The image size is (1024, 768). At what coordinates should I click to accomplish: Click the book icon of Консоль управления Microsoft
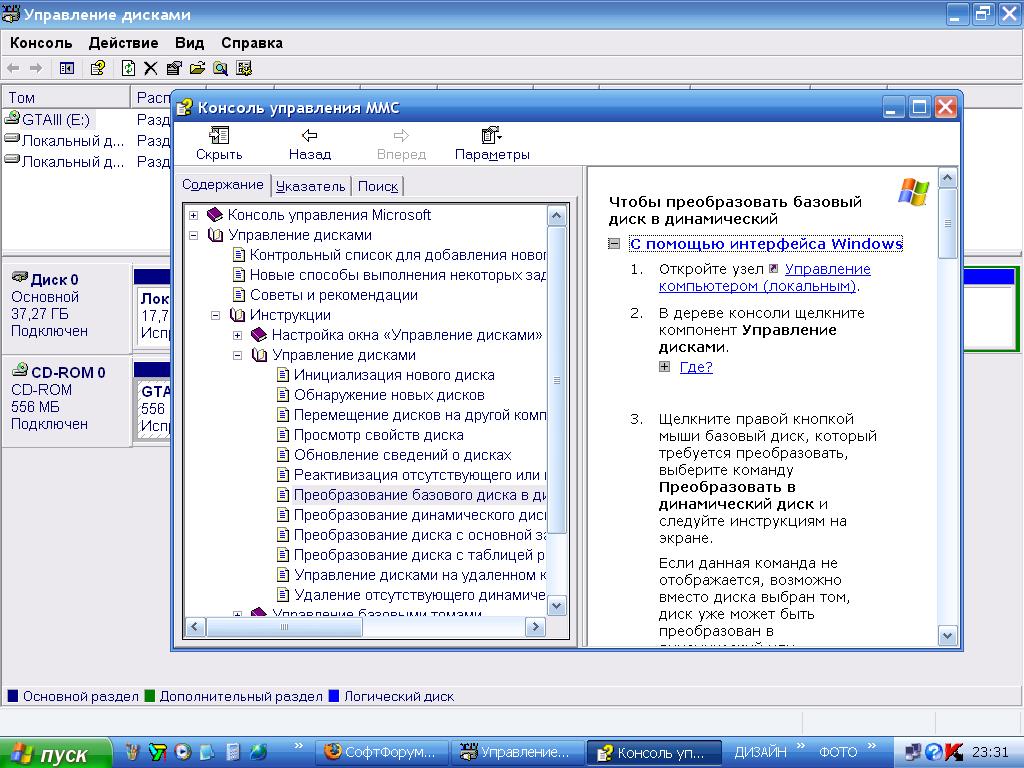(x=215, y=215)
